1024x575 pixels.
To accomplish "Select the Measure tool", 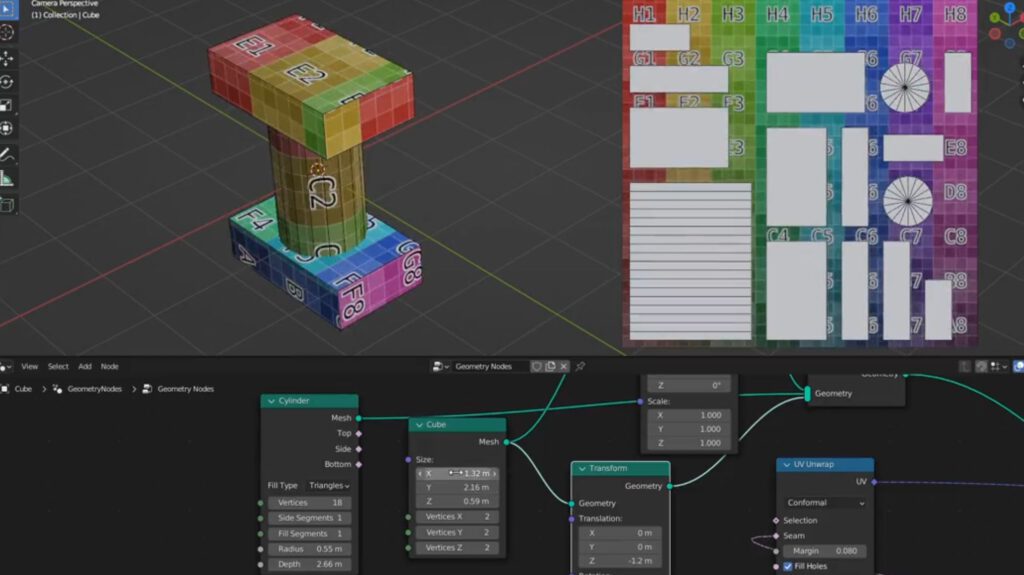I will pyautogui.click(x=7, y=179).
